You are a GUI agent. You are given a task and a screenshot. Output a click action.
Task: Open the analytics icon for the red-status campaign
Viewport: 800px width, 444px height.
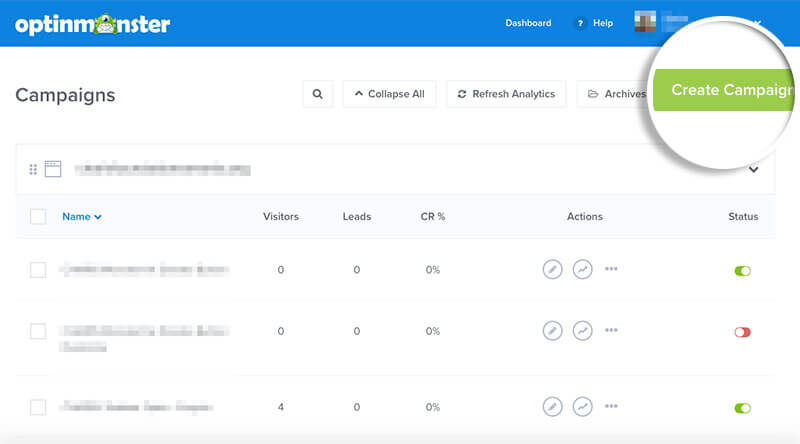tap(582, 331)
